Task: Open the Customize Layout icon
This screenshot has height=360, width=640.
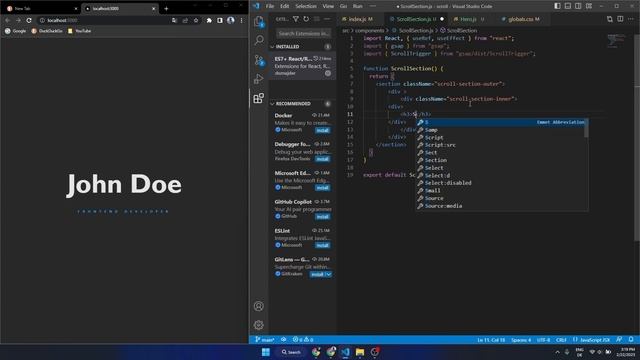Action: (589, 6)
